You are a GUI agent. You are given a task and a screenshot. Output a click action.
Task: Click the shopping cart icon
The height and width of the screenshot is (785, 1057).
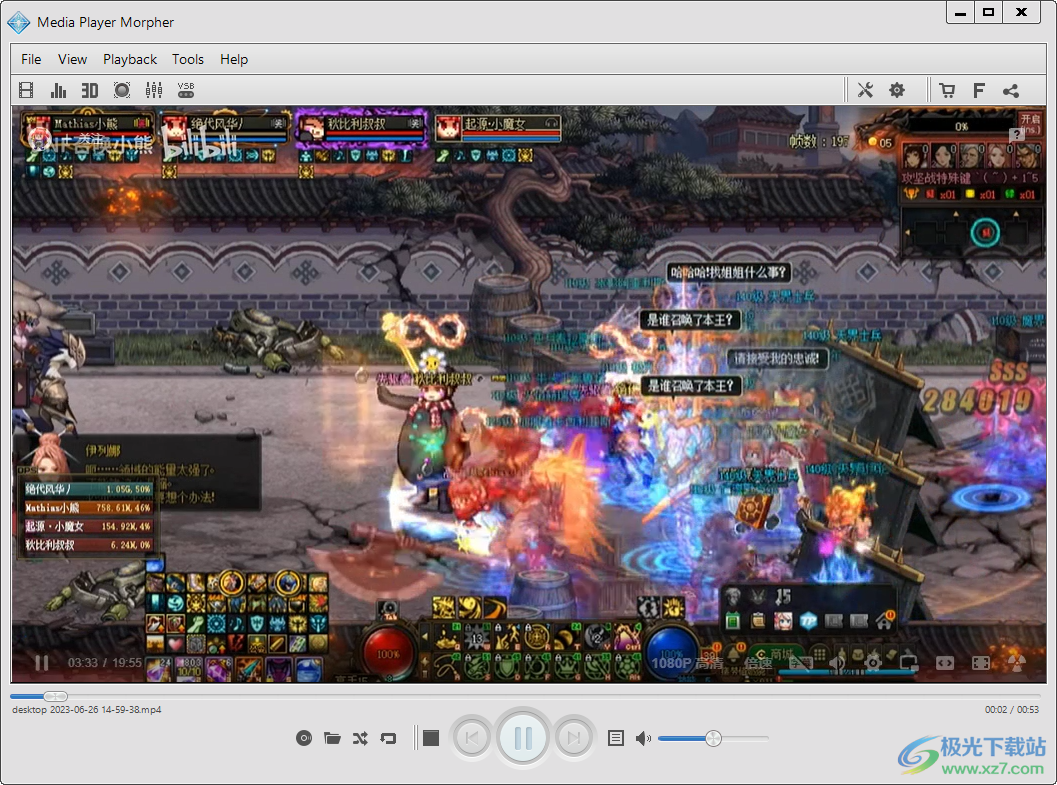click(947, 90)
